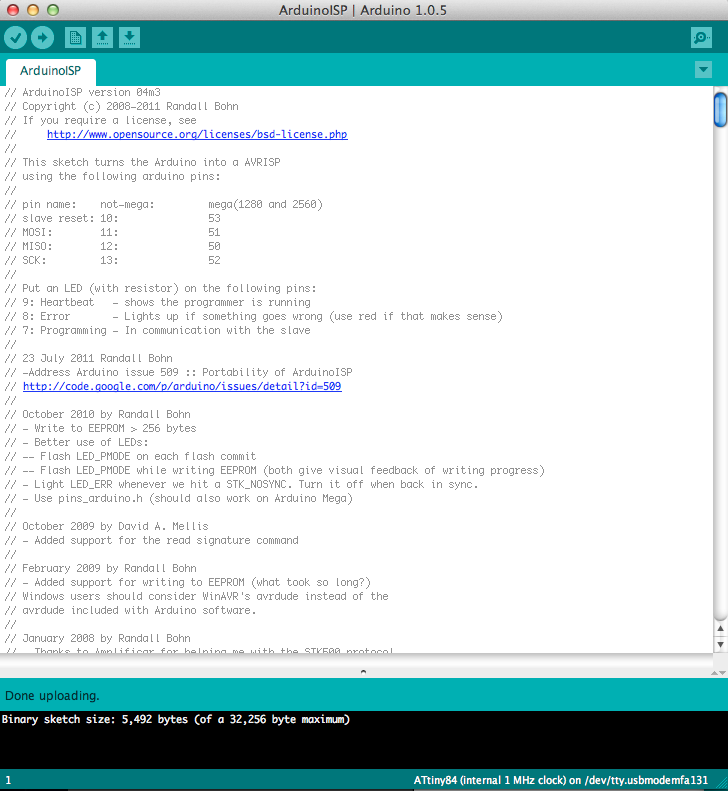Click the 'Use pins_arduino.h' comment line
Viewport: 728px width, 791px height.
(179, 498)
